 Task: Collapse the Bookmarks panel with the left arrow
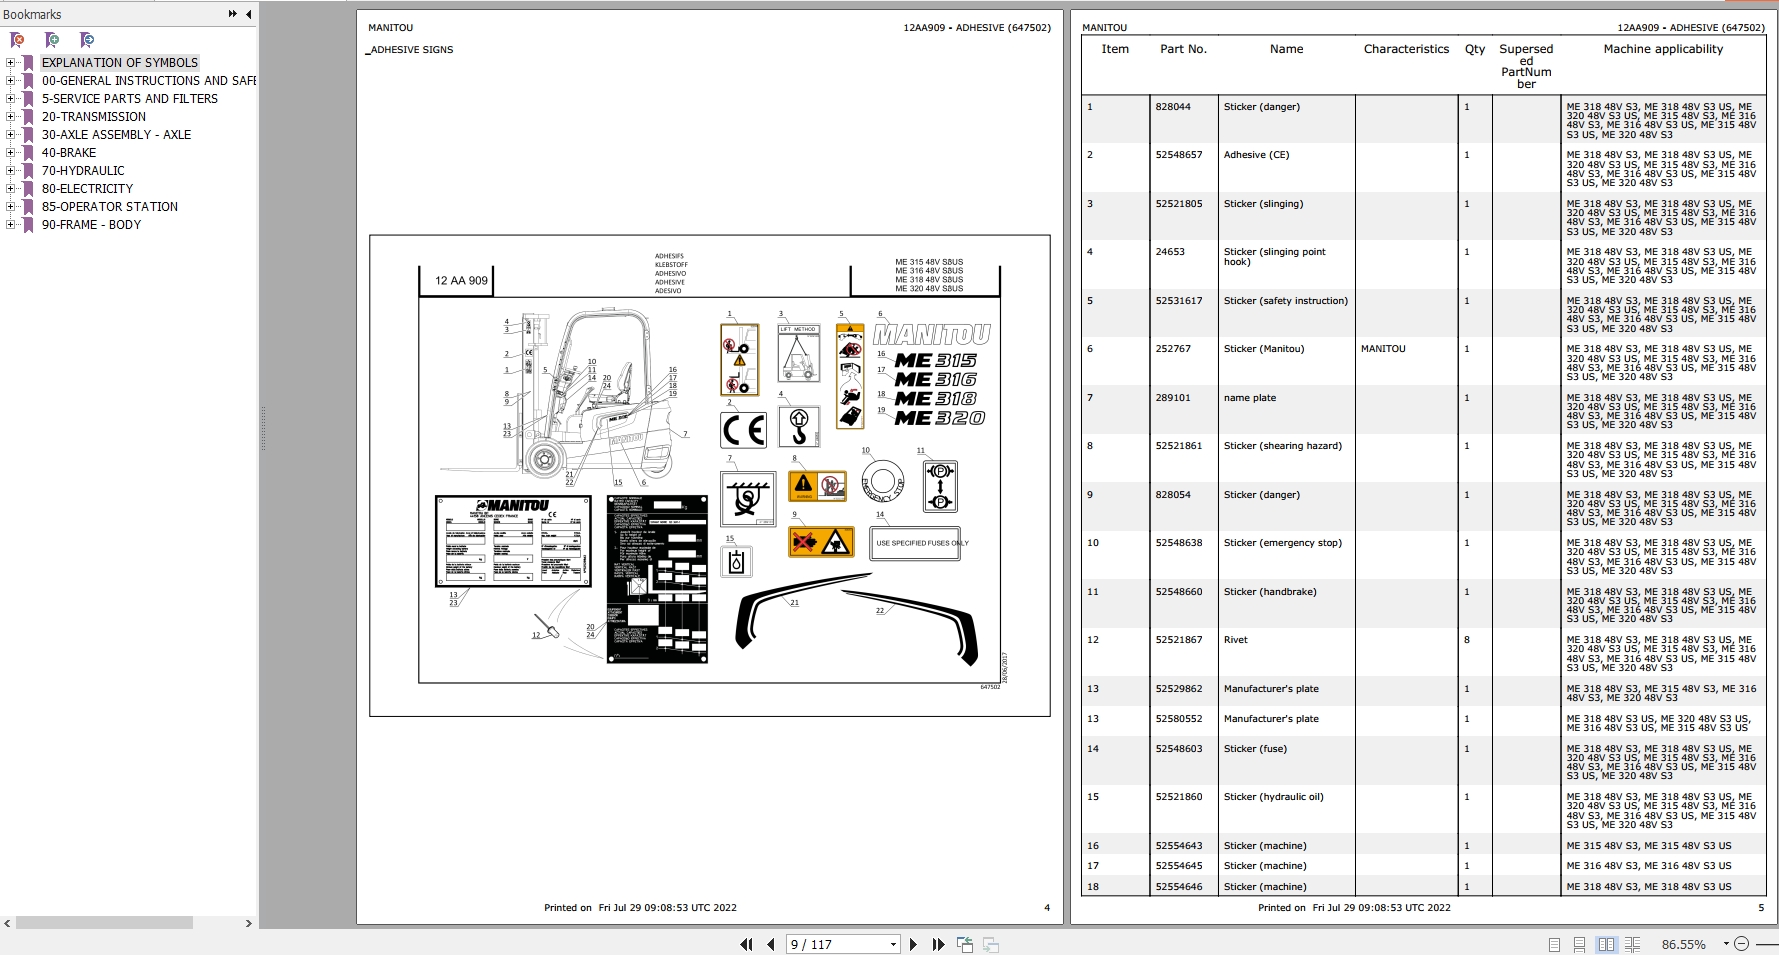point(249,14)
